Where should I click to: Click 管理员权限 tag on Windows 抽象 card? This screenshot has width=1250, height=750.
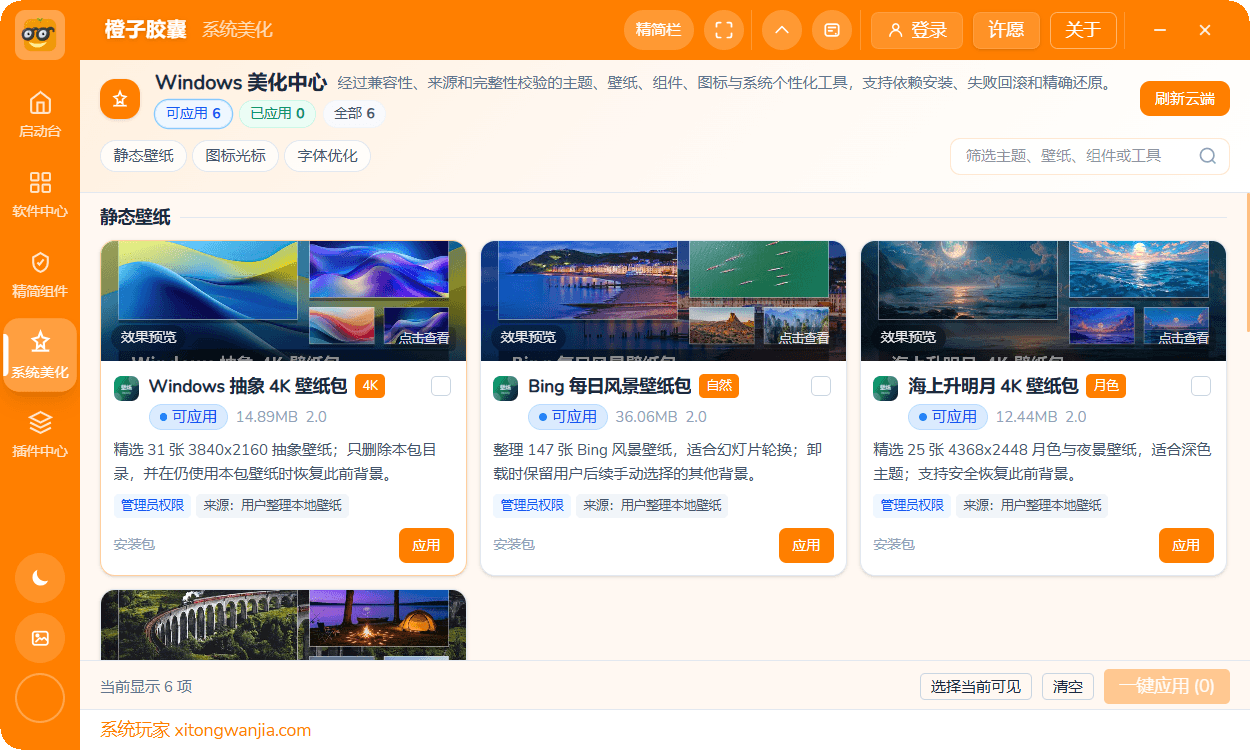point(153,505)
